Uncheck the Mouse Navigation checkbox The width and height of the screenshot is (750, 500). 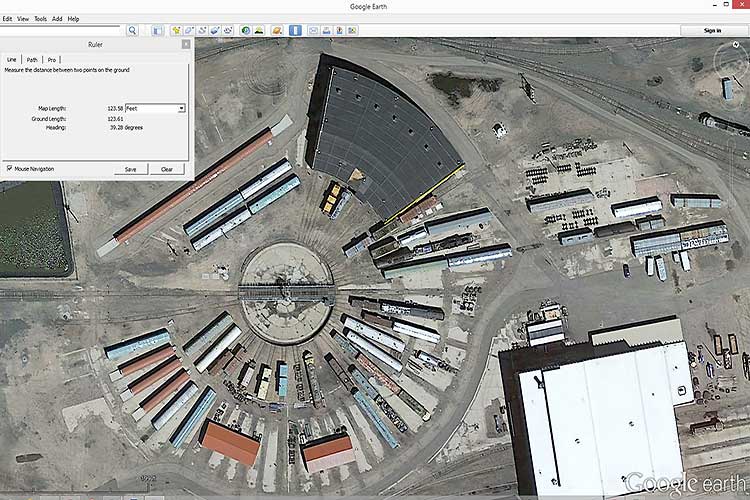pyautogui.click(x=9, y=168)
